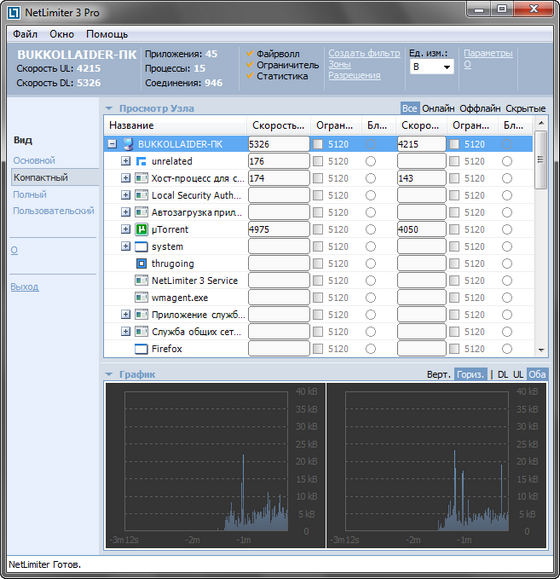Click the NetLimiter logo in title bar

(x=14, y=13)
